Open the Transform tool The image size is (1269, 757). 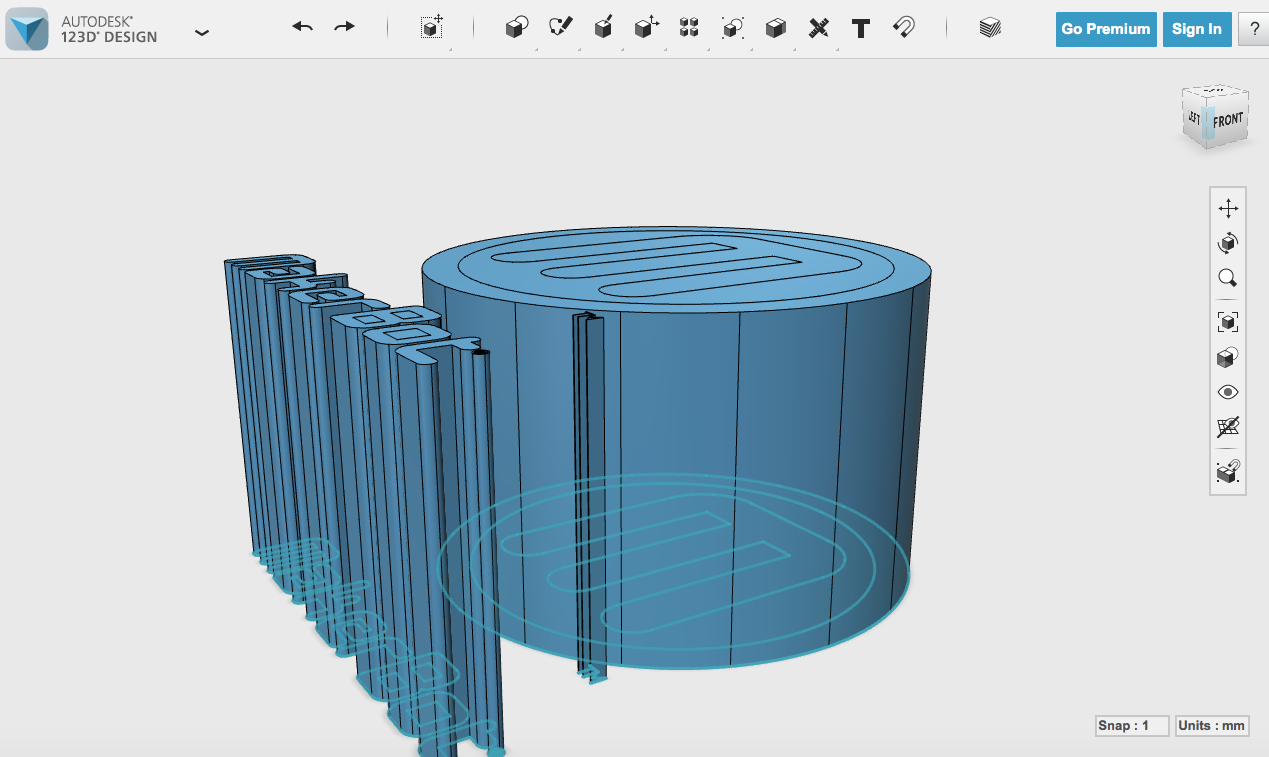coord(432,28)
